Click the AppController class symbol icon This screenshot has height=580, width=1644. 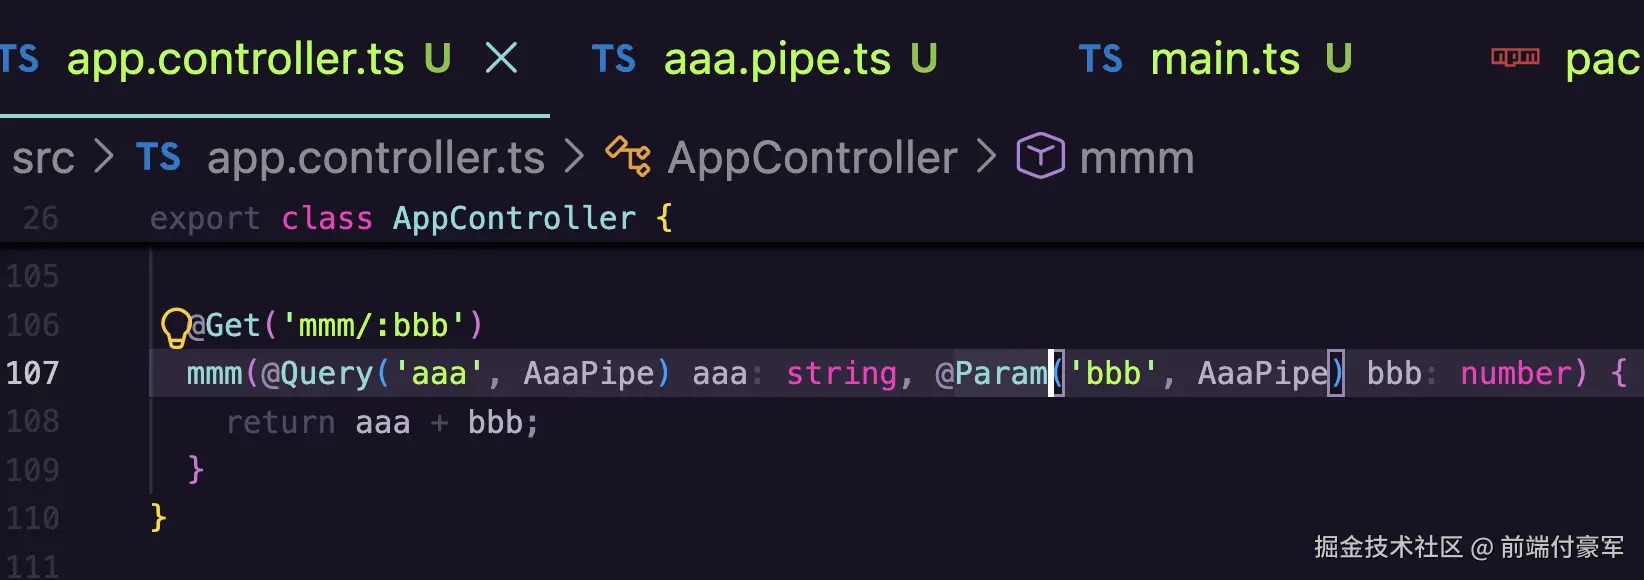(x=628, y=156)
